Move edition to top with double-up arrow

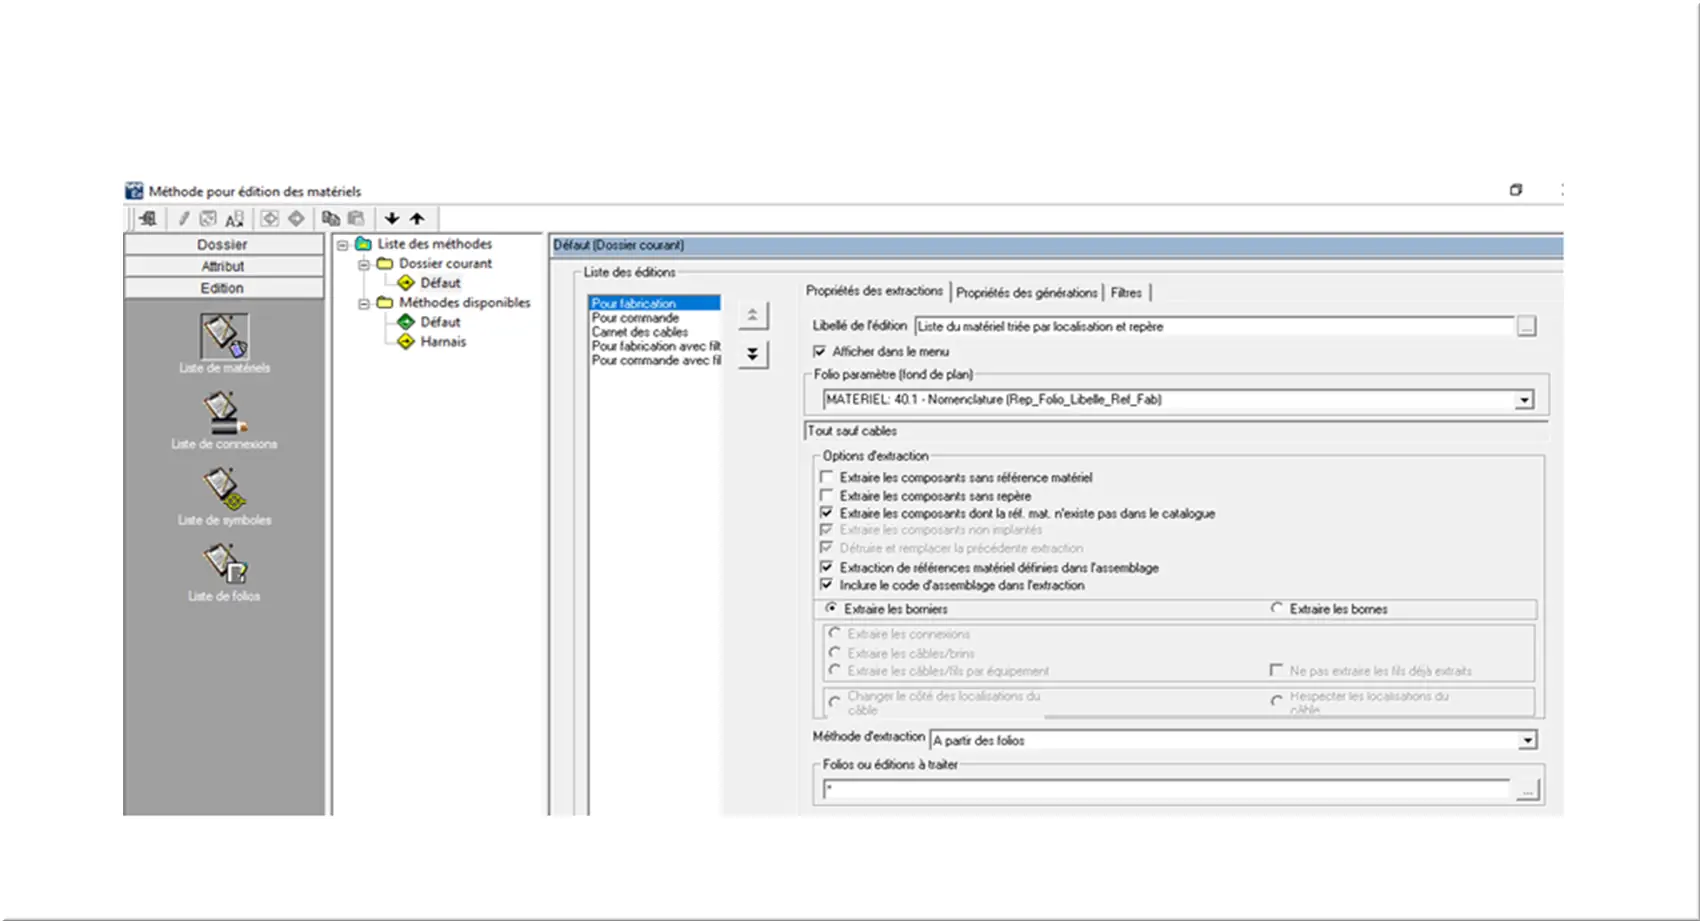tap(753, 316)
